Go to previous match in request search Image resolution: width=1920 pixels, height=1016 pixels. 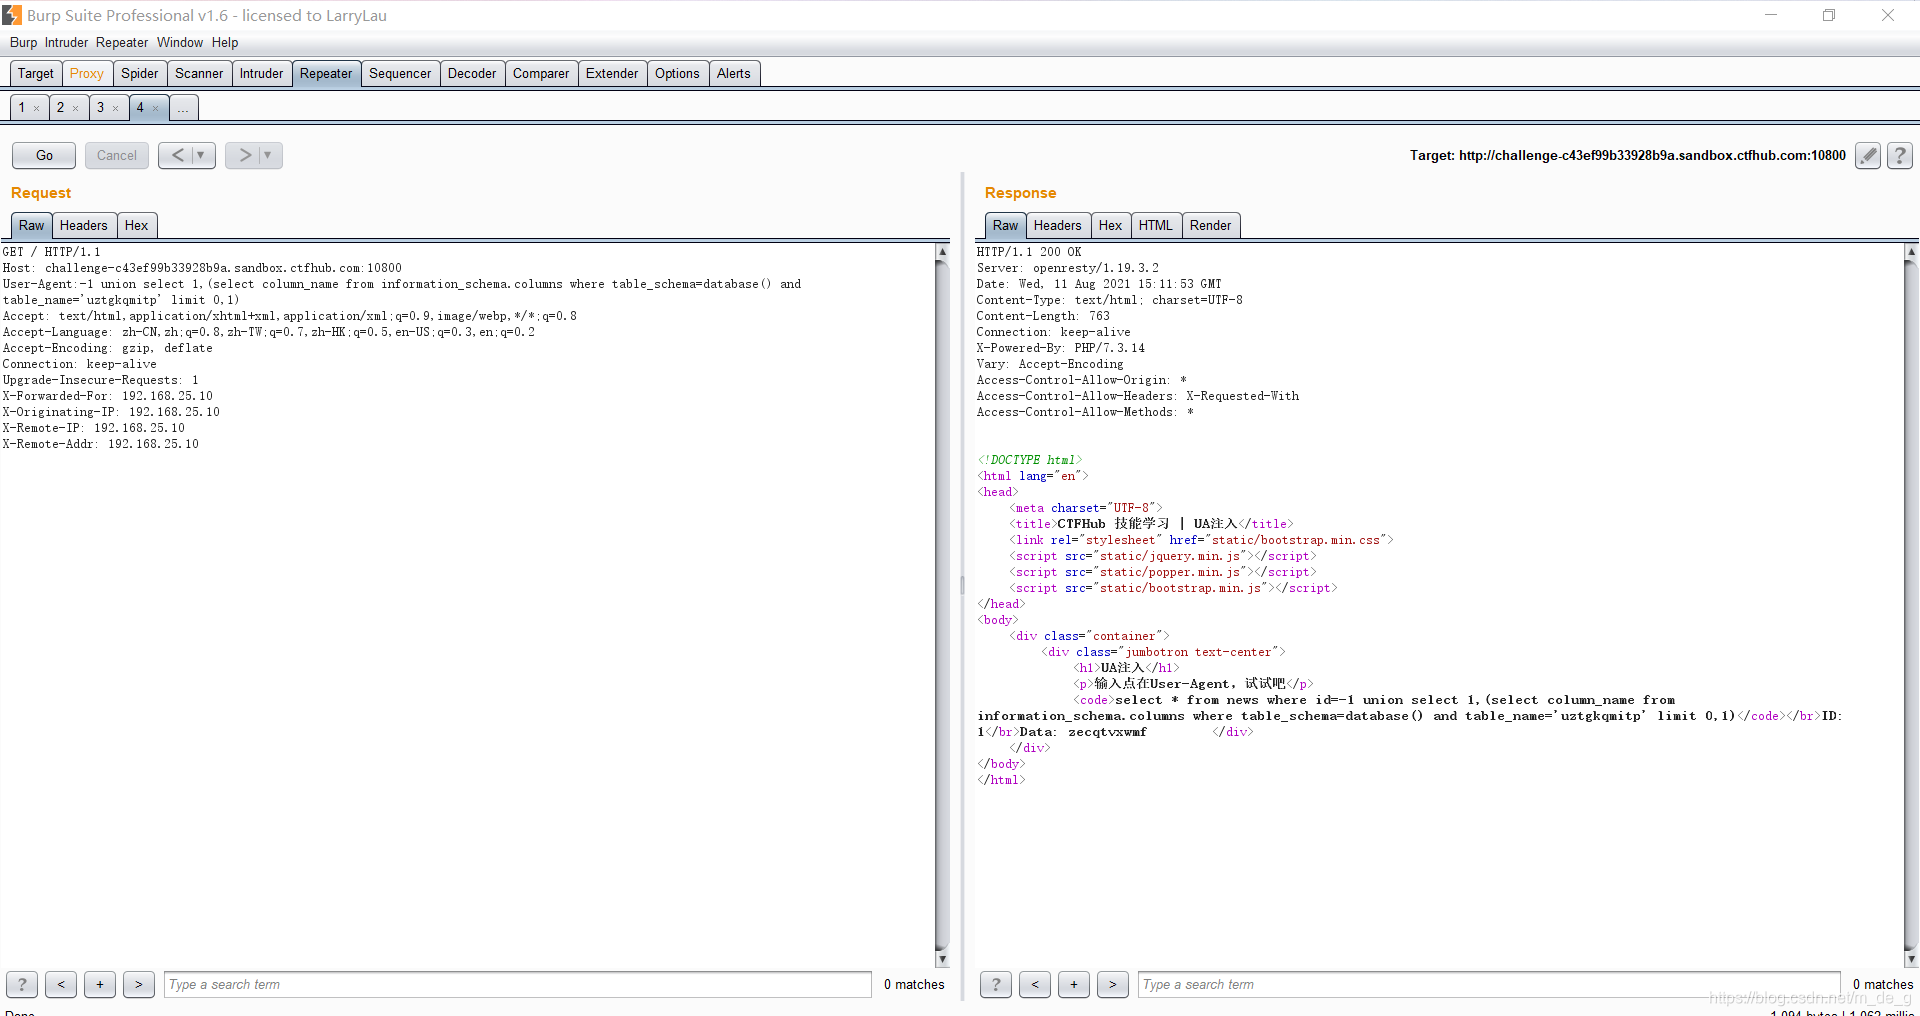coord(61,984)
